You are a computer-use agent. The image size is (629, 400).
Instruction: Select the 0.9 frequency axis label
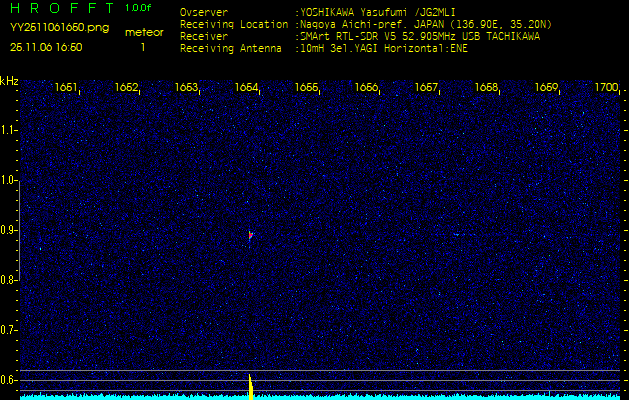[x=9, y=230]
